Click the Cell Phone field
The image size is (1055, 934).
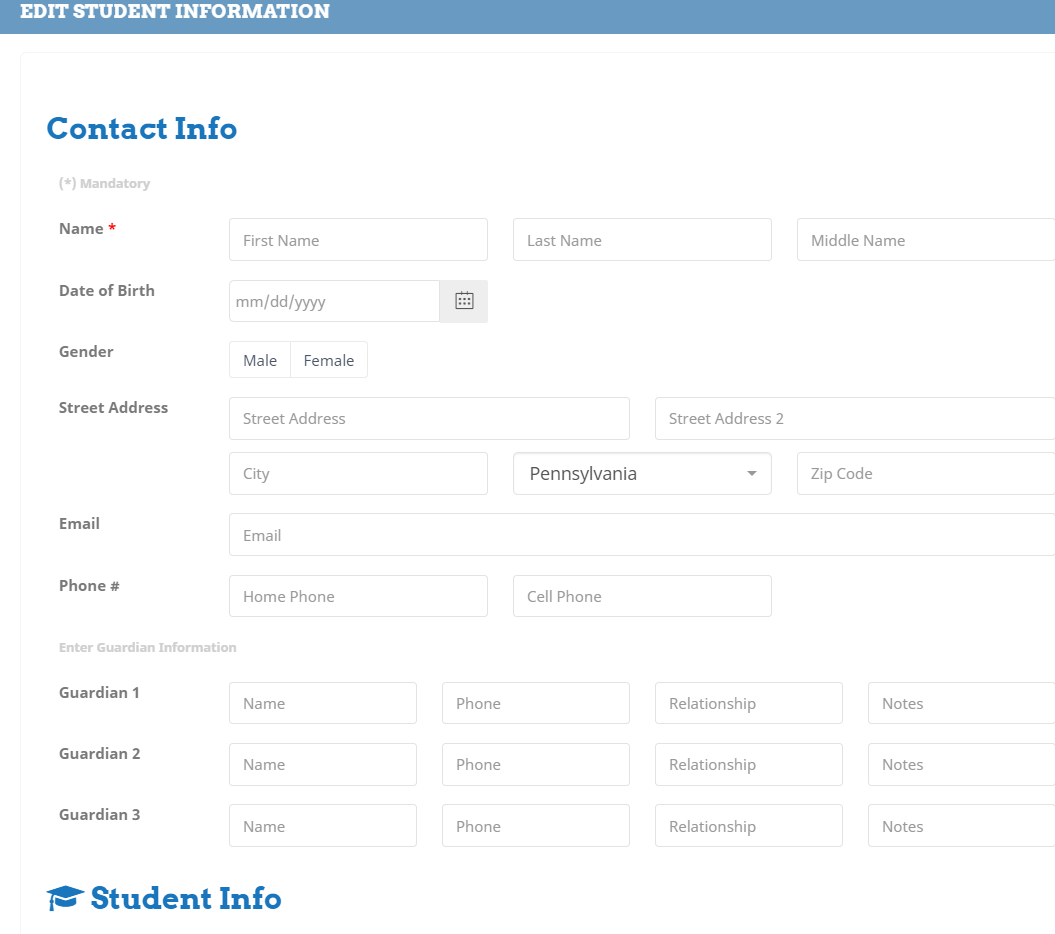click(642, 596)
